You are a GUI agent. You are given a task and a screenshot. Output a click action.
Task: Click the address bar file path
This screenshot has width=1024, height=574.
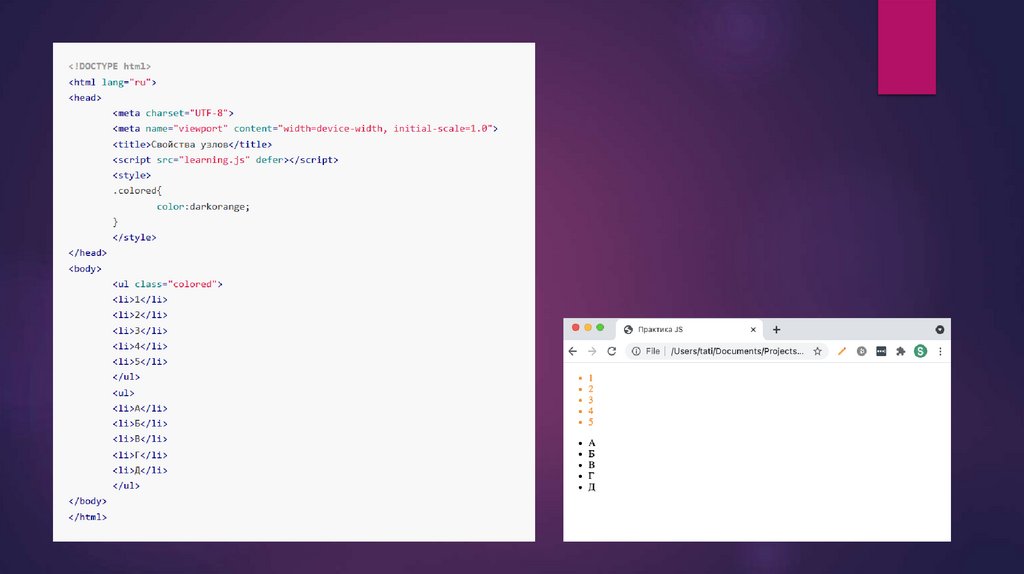pos(737,351)
